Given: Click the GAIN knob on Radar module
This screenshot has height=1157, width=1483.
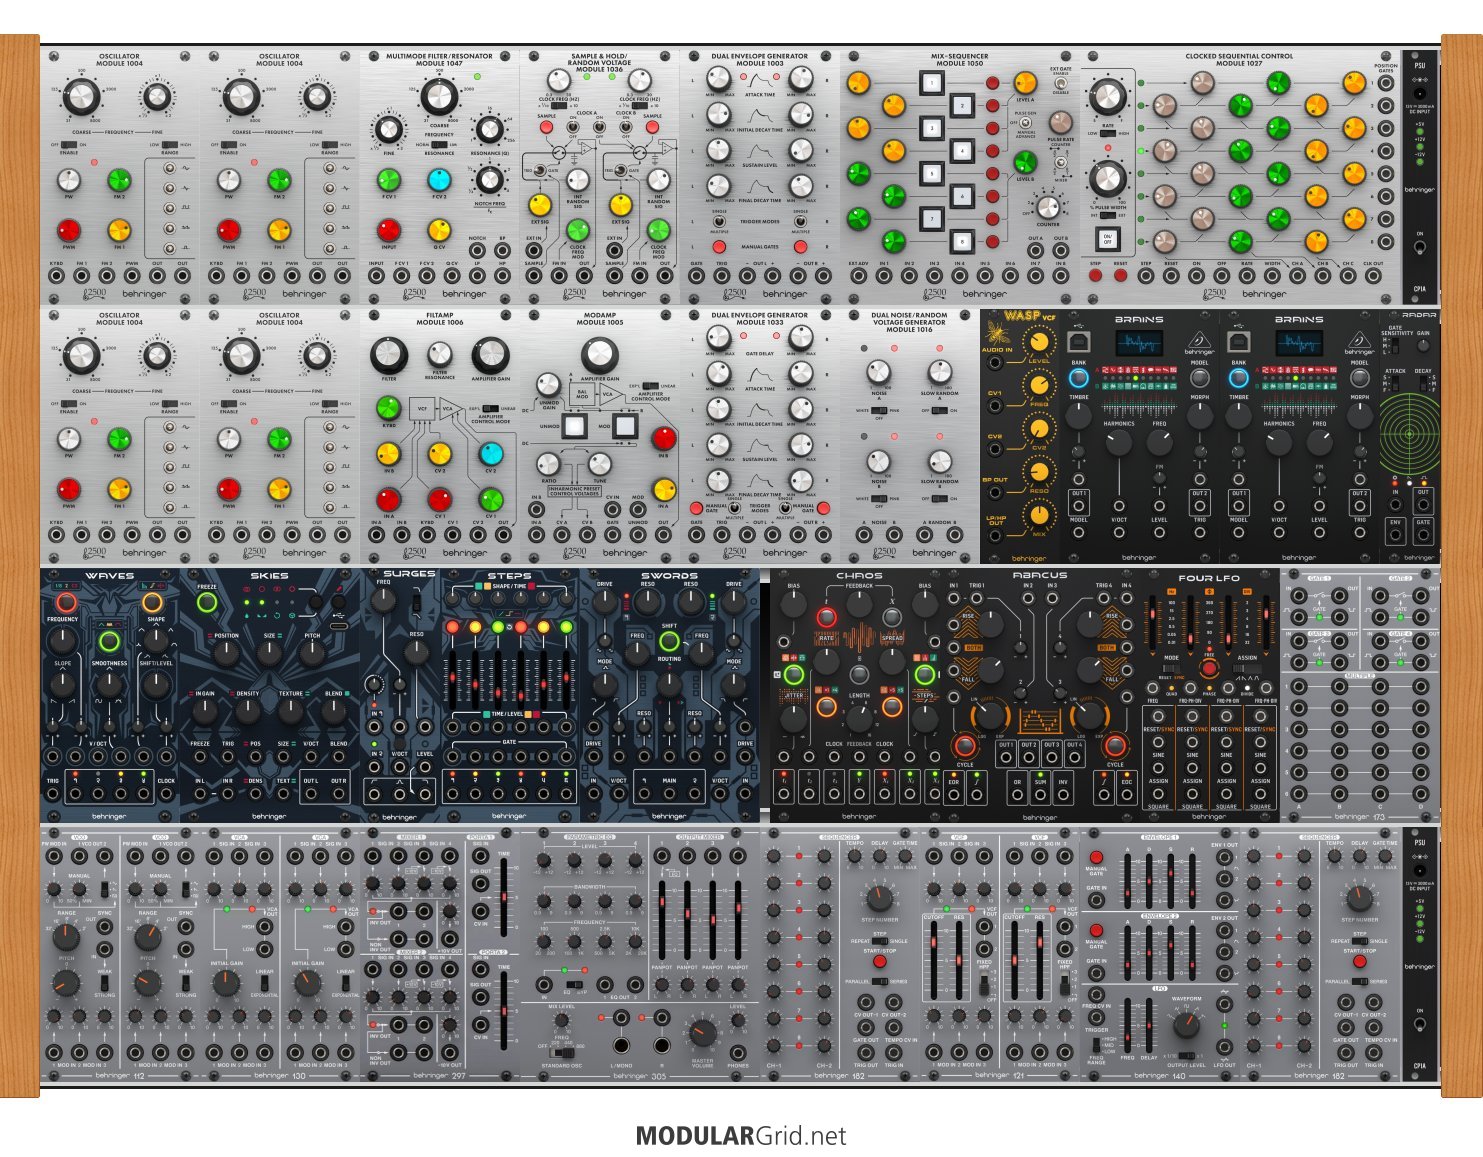Looking at the screenshot, I should tap(1422, 347).
